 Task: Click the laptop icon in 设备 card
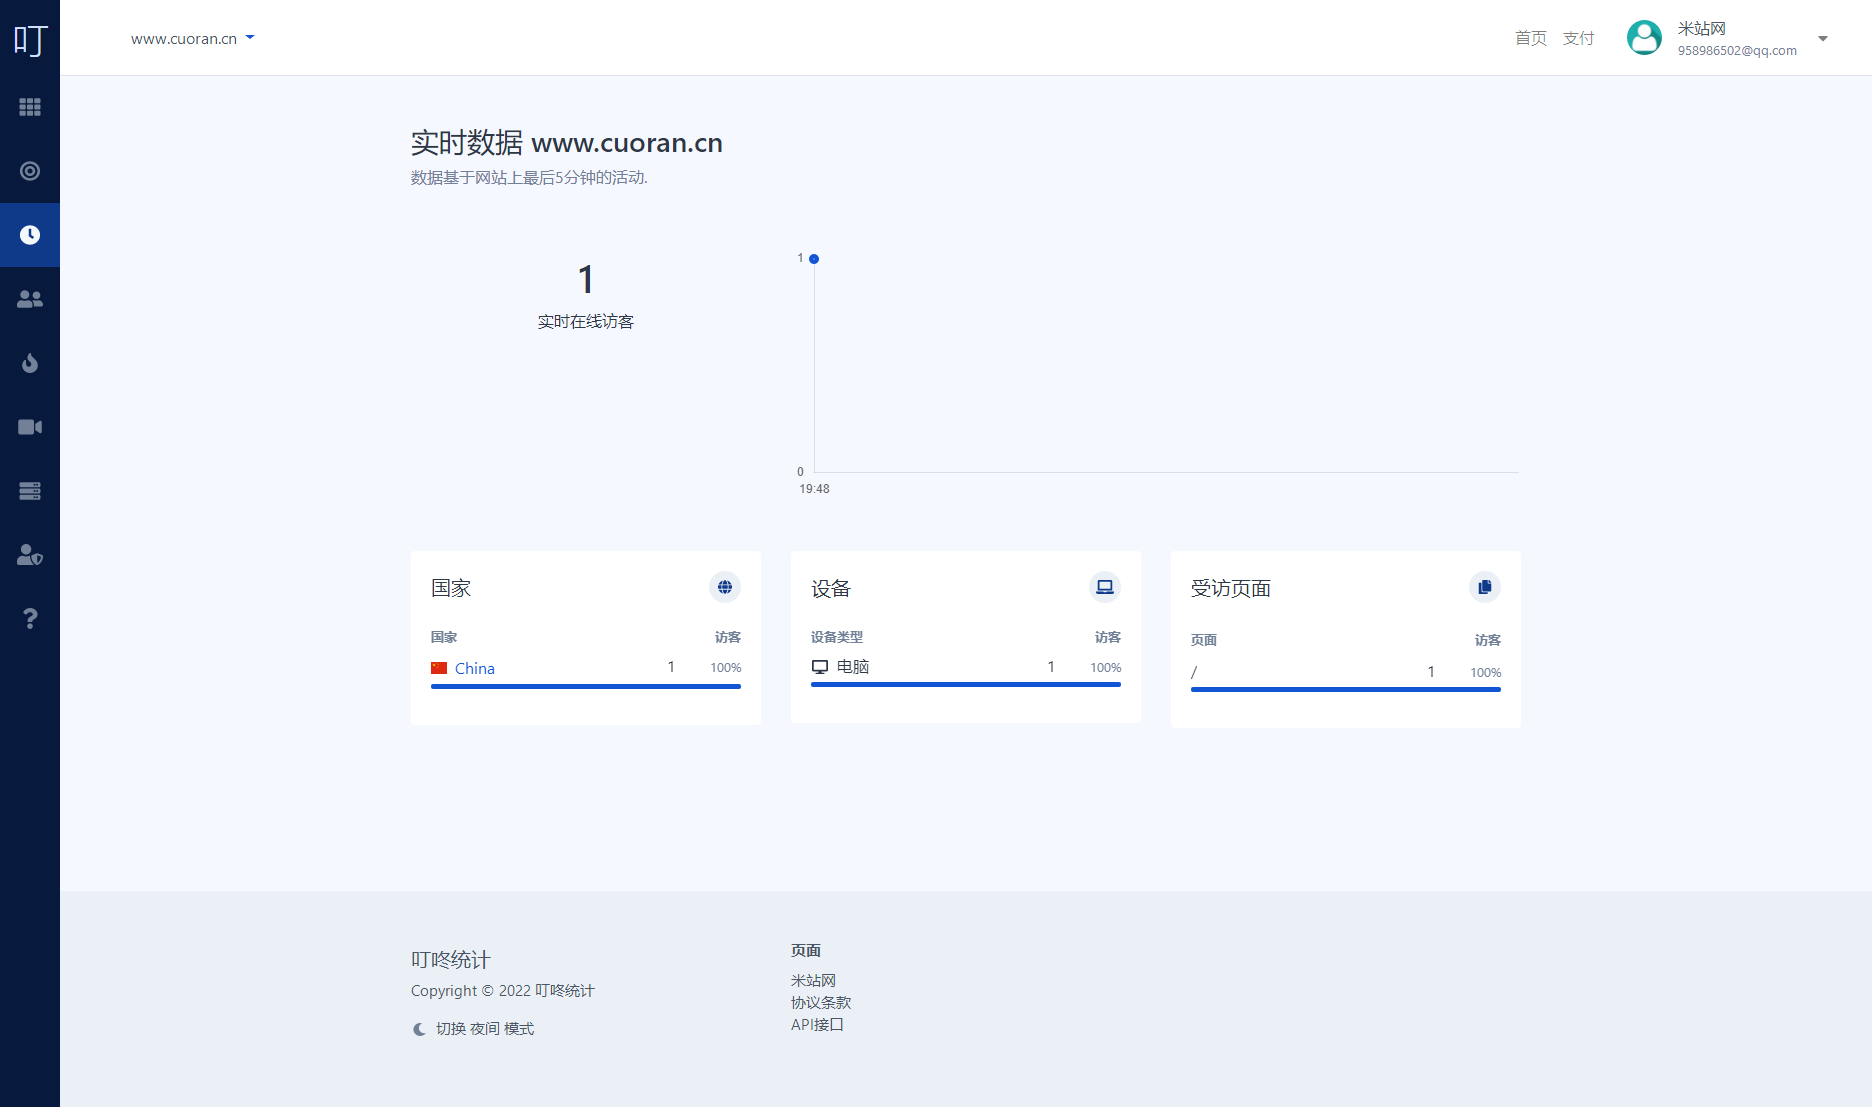[x=1105, y=587]
